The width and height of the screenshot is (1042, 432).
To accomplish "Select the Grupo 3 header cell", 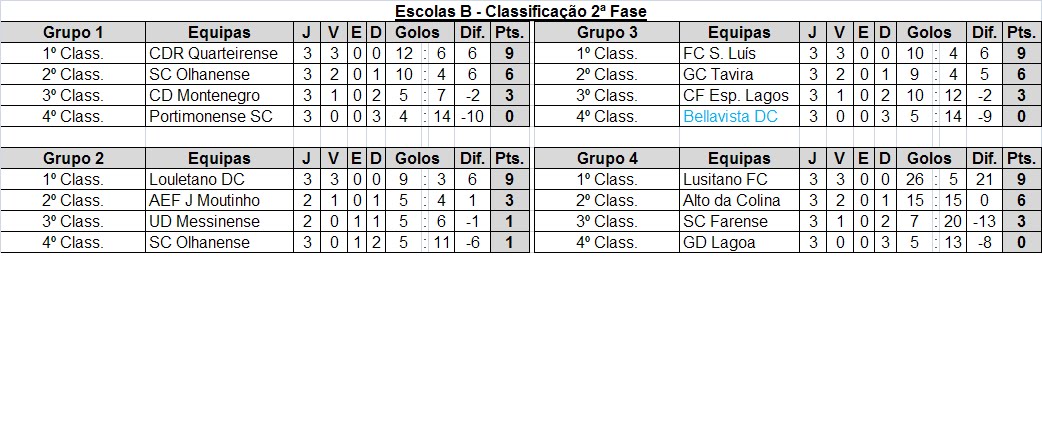I will coord(607,33).
